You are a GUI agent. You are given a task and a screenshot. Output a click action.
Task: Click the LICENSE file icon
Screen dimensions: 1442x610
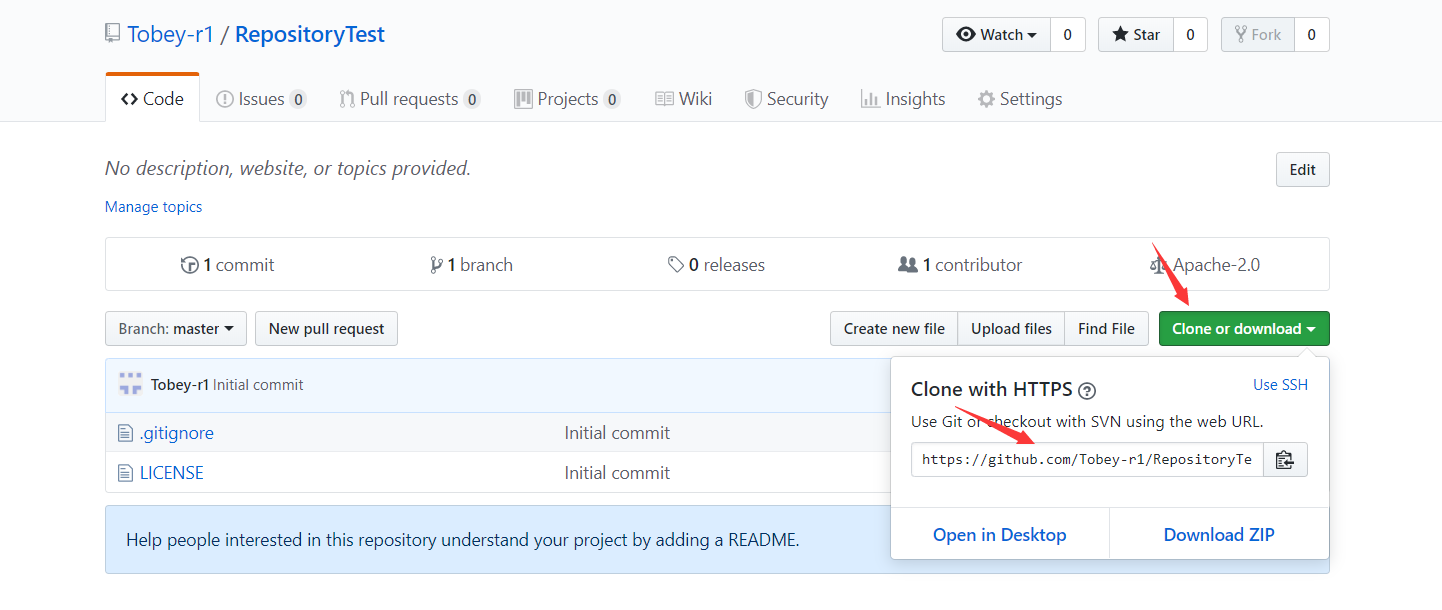click(125, 473)
